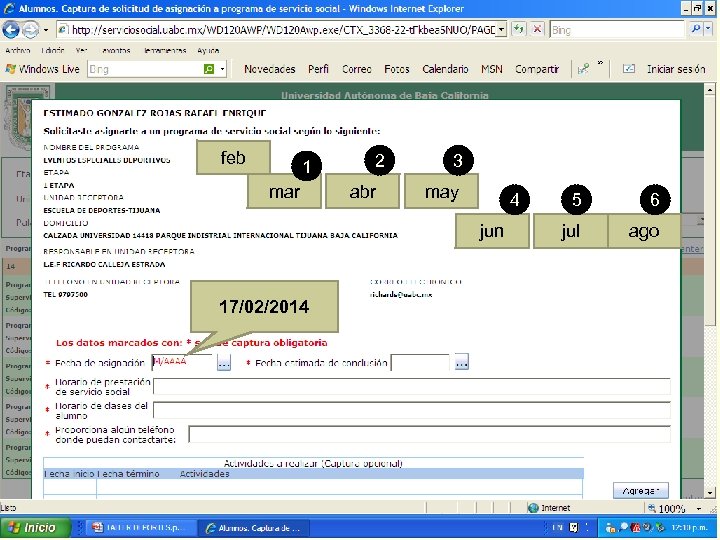Click the Refresh page icon
720x540 pixels.
point(519,30)
